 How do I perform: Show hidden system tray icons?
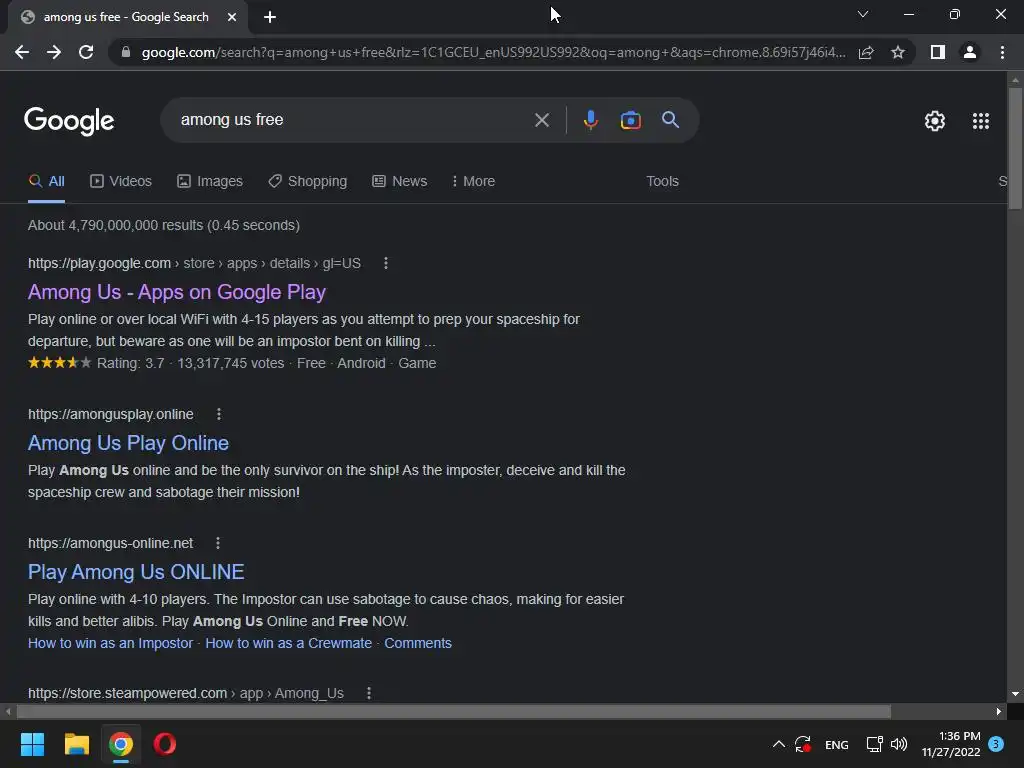(778, 744)
